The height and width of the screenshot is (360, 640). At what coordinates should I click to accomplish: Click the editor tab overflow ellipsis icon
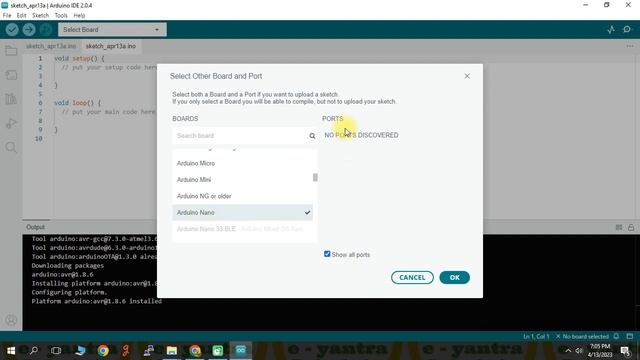pos(630,46)
